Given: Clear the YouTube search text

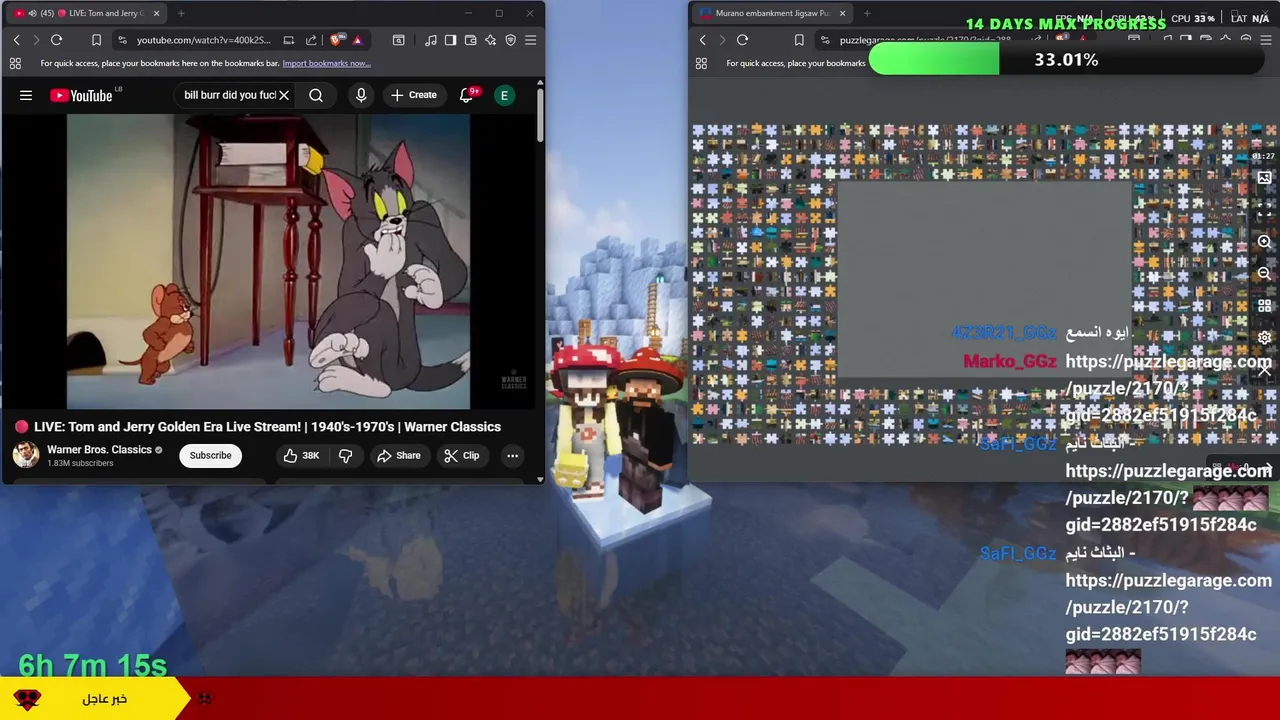Looking at the screenshot, I should pyautogui.click(x=284, y=95).
